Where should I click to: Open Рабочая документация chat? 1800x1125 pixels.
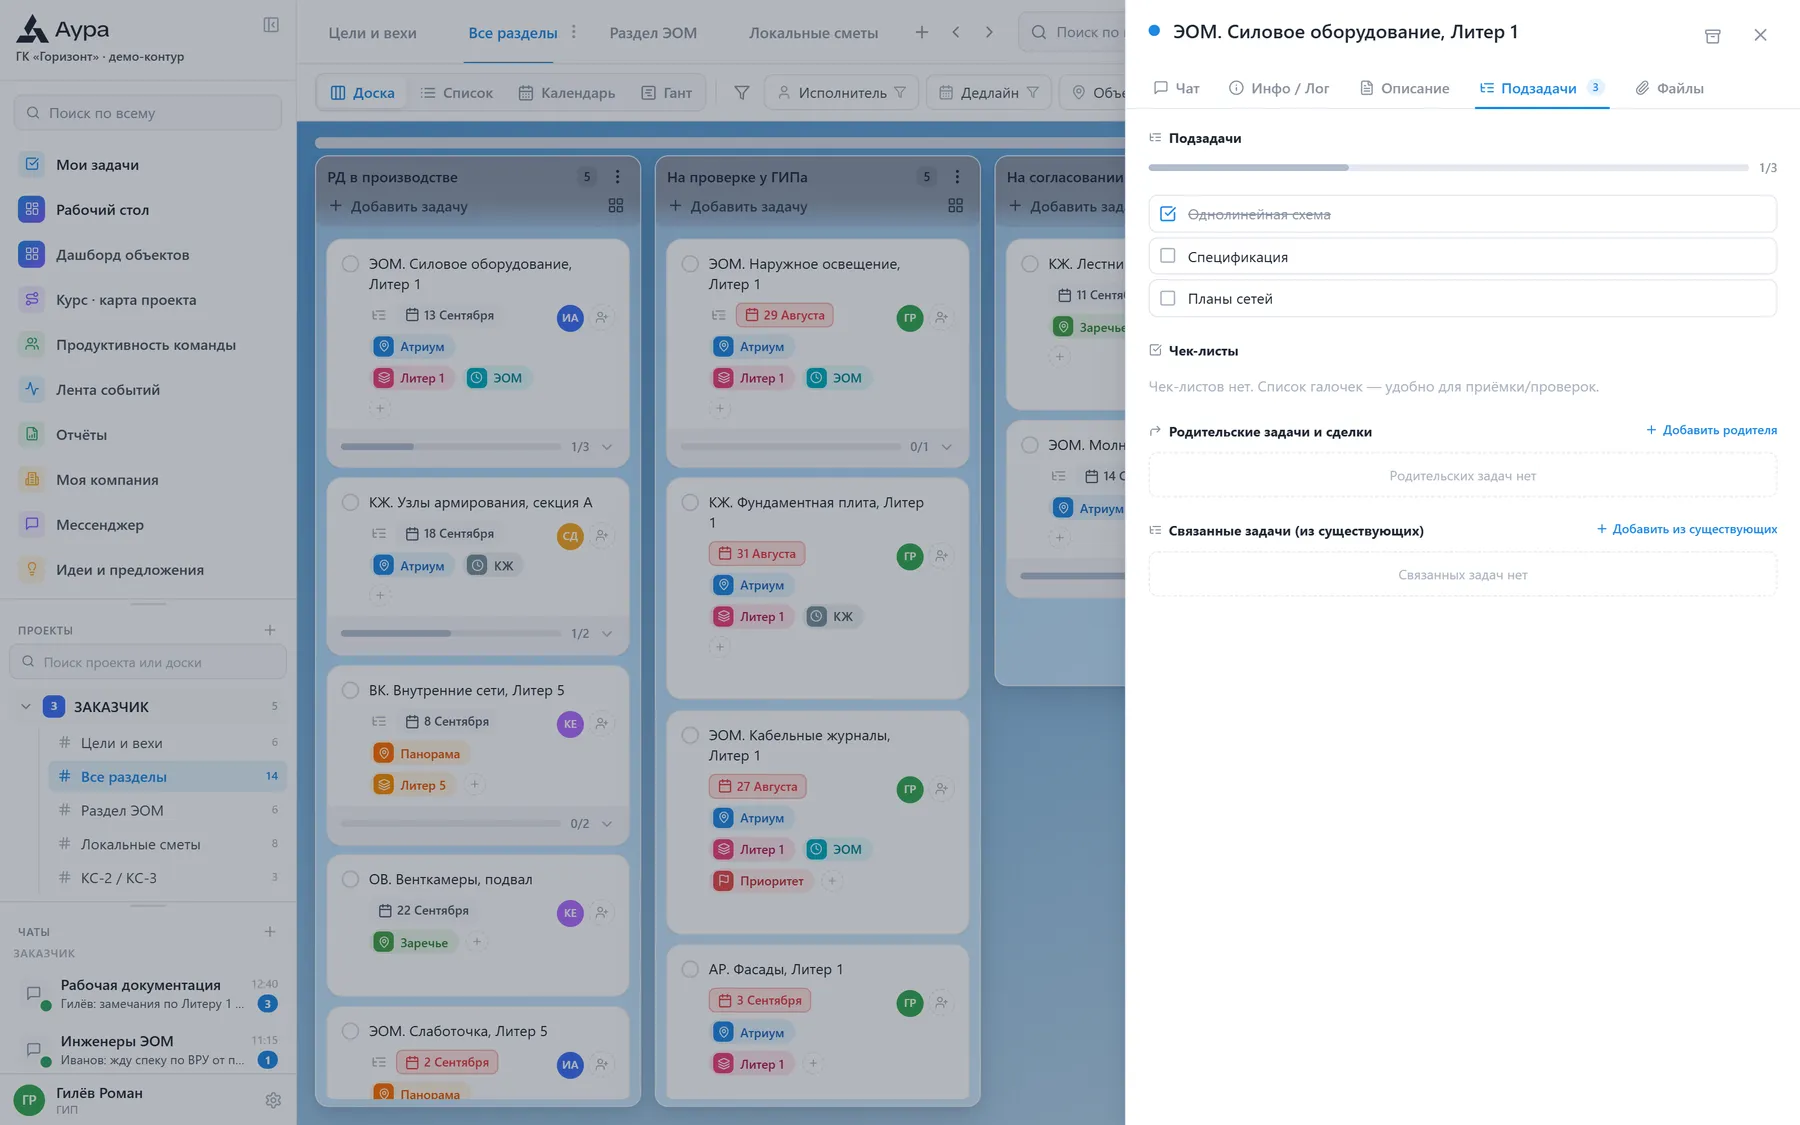tap(148, 993)
